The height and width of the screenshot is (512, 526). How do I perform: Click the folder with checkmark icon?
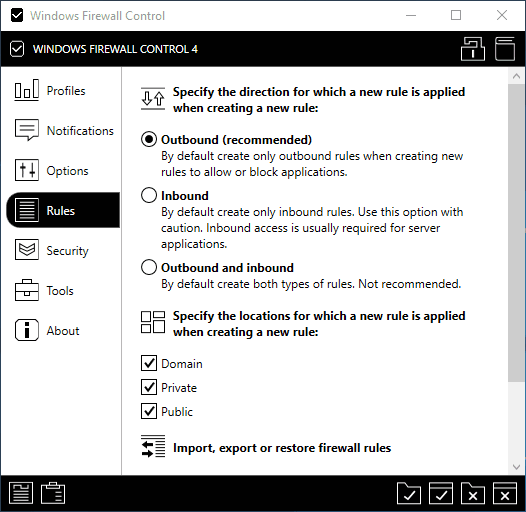pyautogui.click(x=409, y=493)
